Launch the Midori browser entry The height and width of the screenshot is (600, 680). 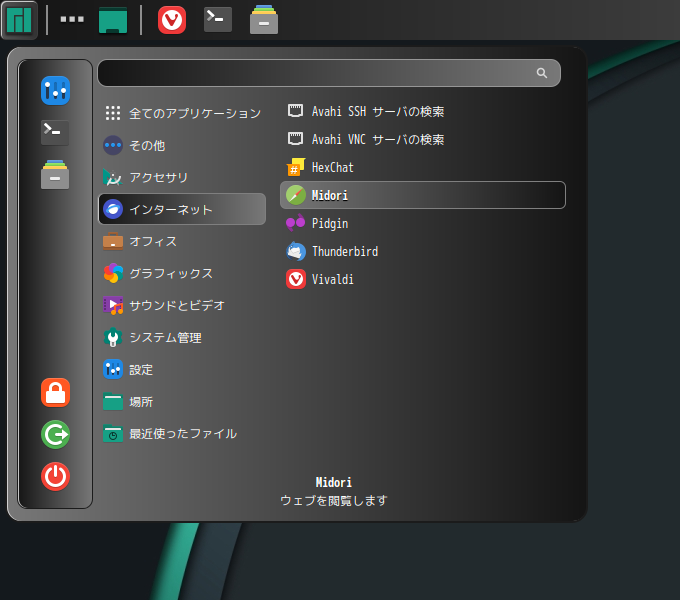coord(423,195)
